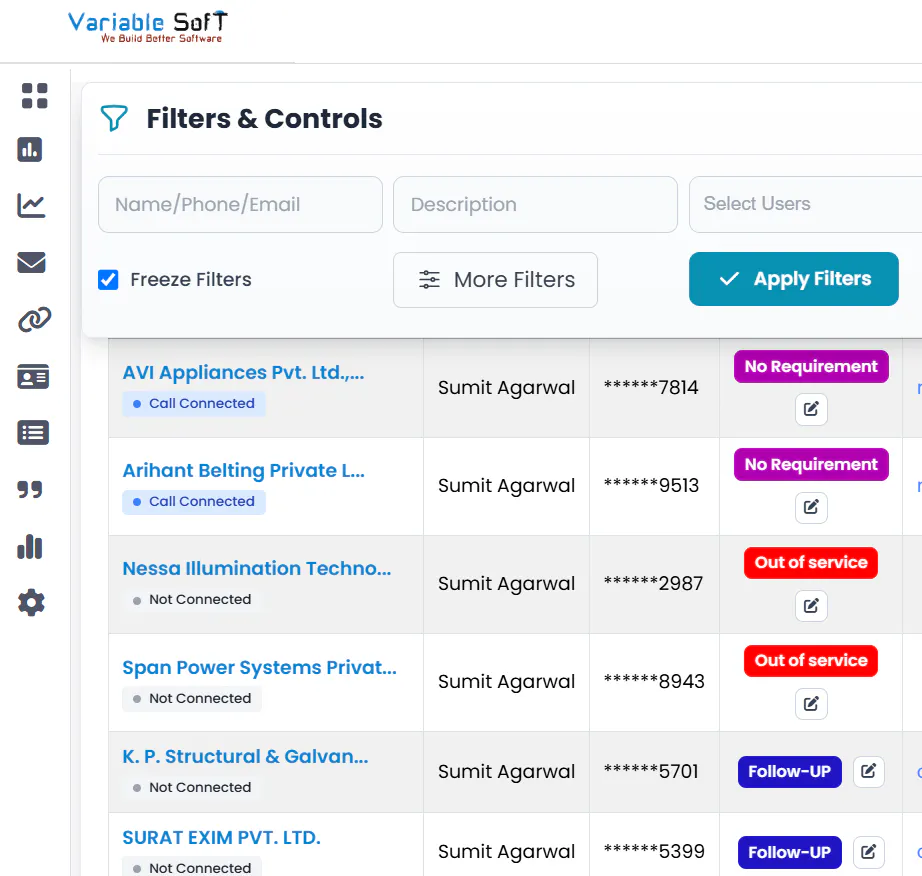Open the line chart analytics icon in sidebar
Screen dimensions: 922x876
click(31, 205)
